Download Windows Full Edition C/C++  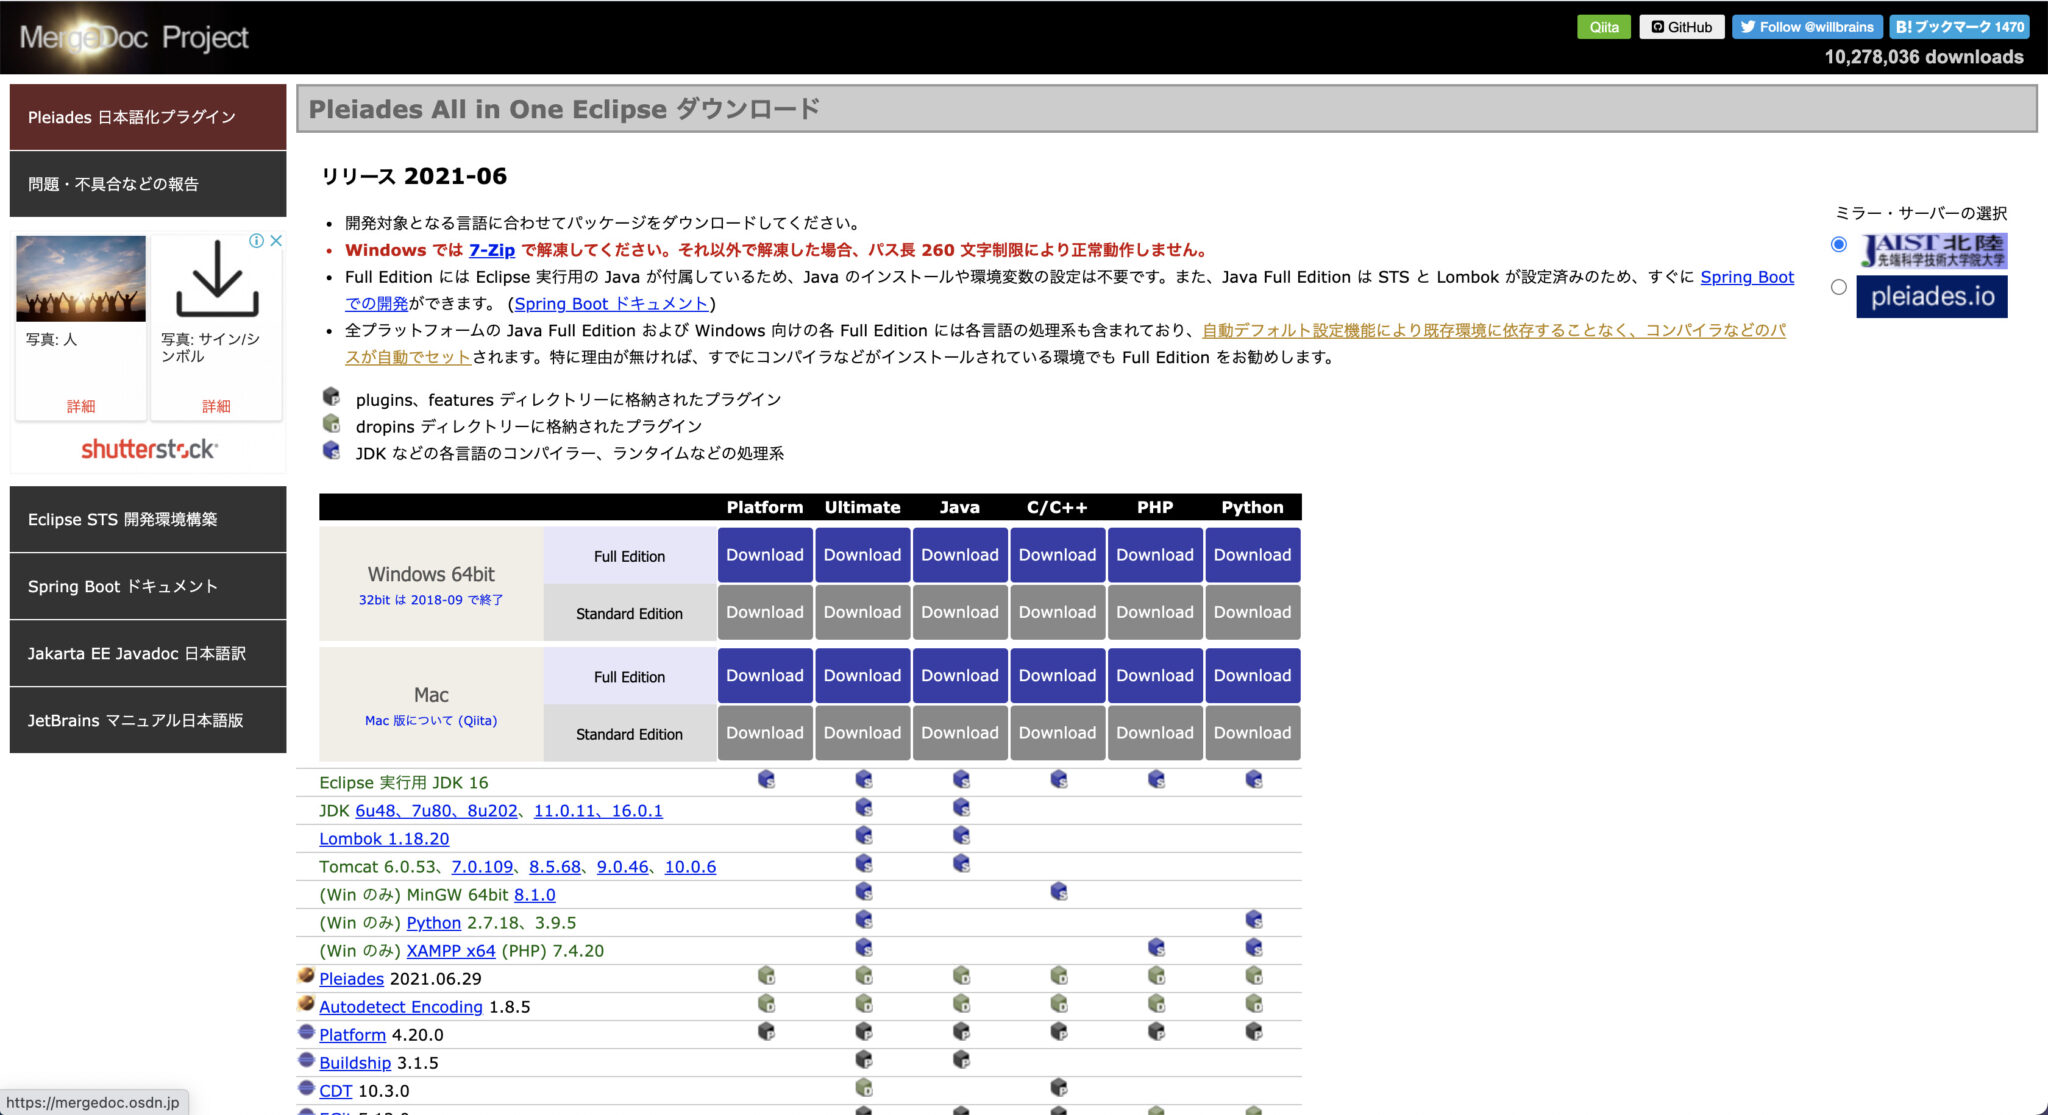click(x=1057, y=555)
